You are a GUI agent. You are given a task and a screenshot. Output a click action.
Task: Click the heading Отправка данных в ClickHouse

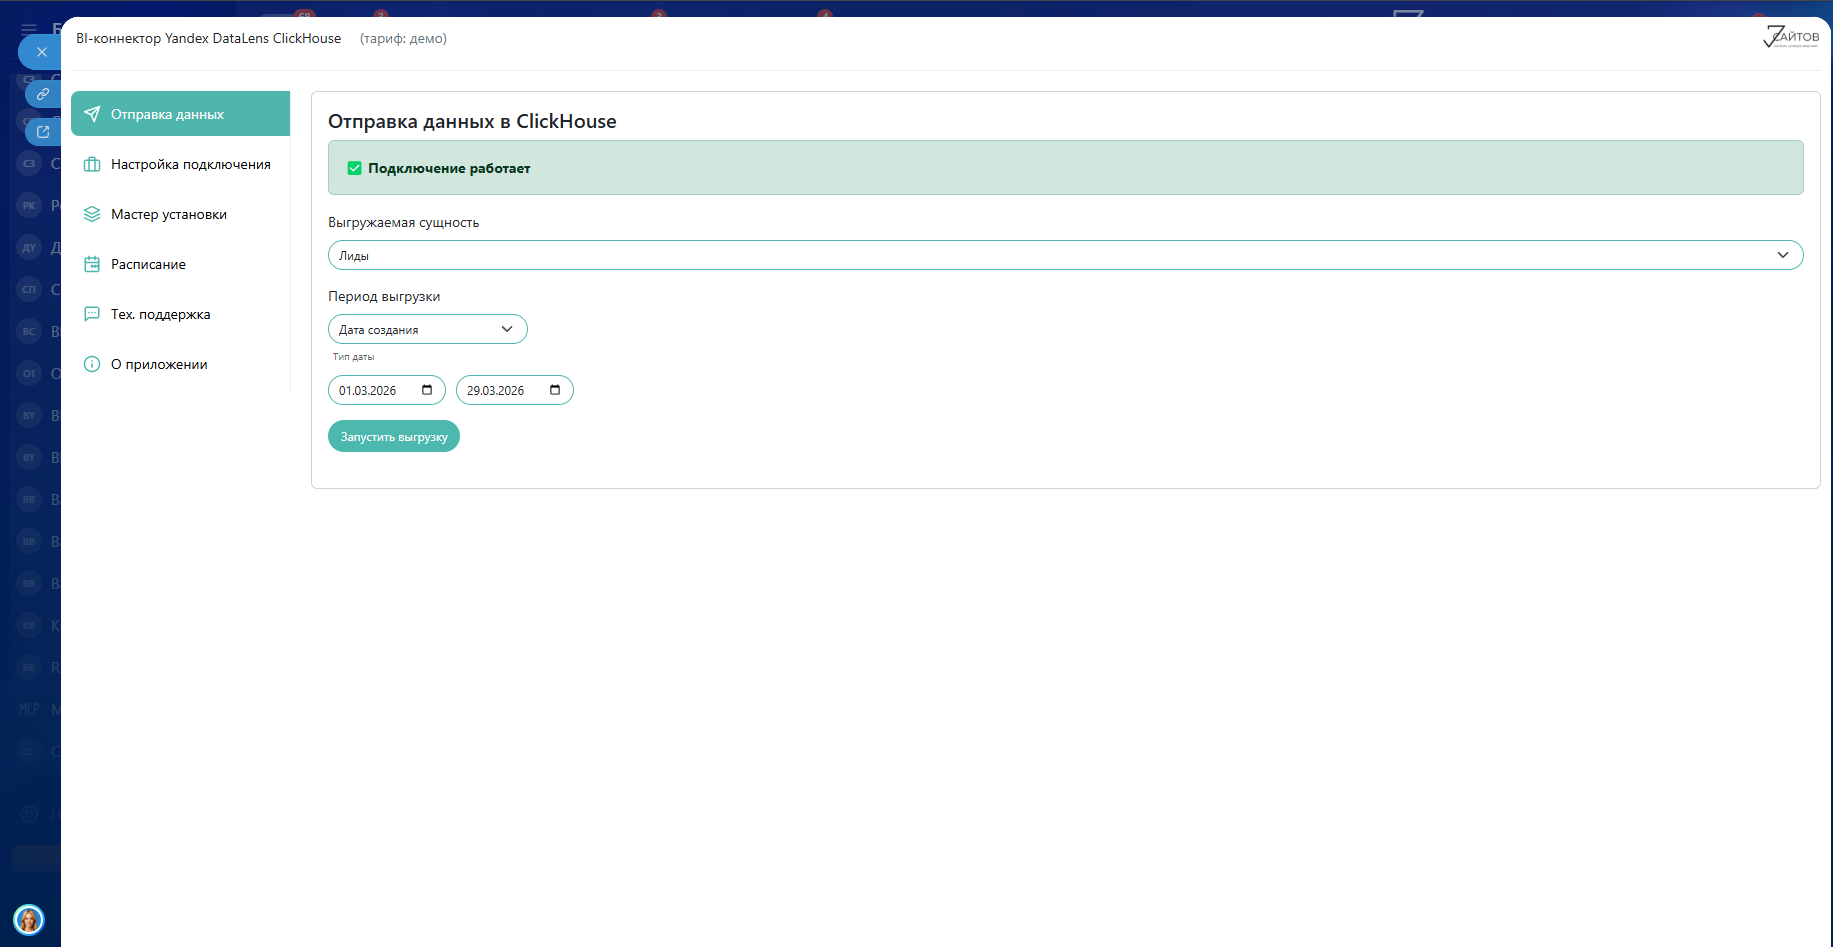pyautogui.click(x=472, y=121)
